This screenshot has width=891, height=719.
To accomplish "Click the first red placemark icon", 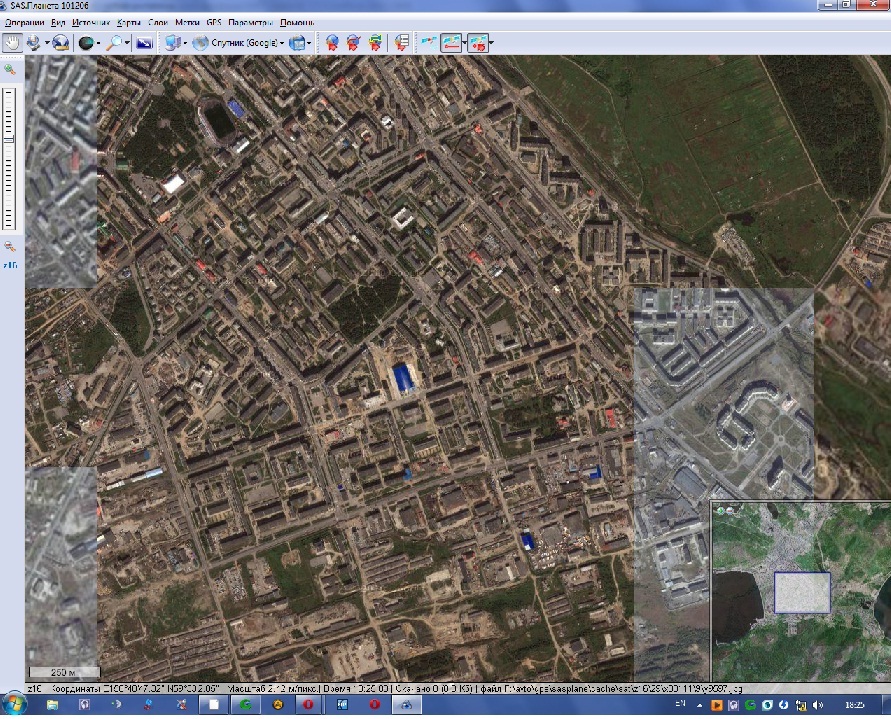I will click(333, 43).
